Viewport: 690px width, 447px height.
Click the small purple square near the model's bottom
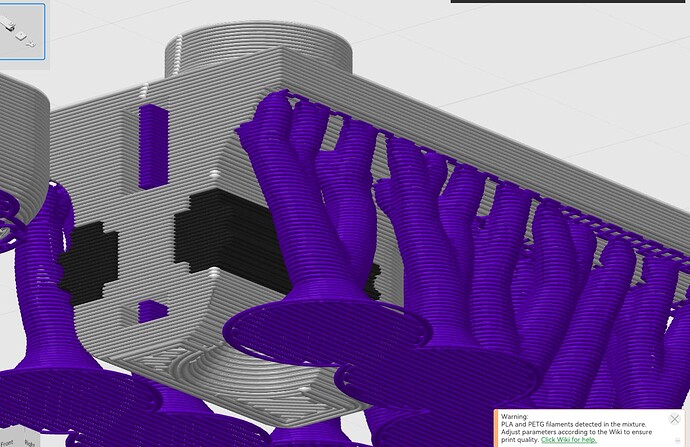(x=153, y=313)
